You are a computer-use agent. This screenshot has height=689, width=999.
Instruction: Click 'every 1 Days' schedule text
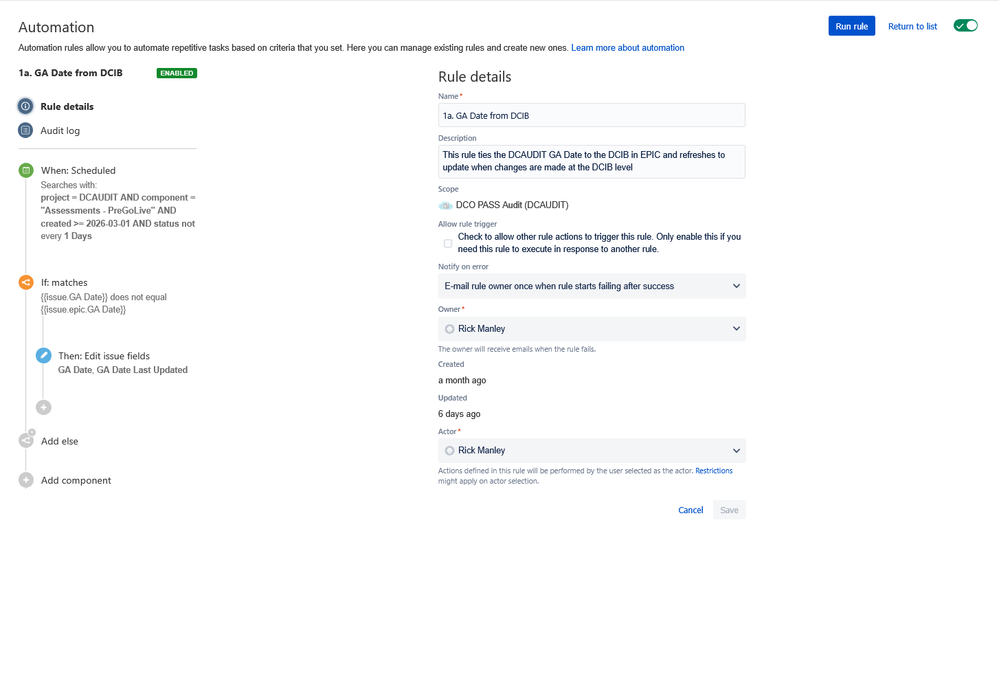click(x=66, y=236)
